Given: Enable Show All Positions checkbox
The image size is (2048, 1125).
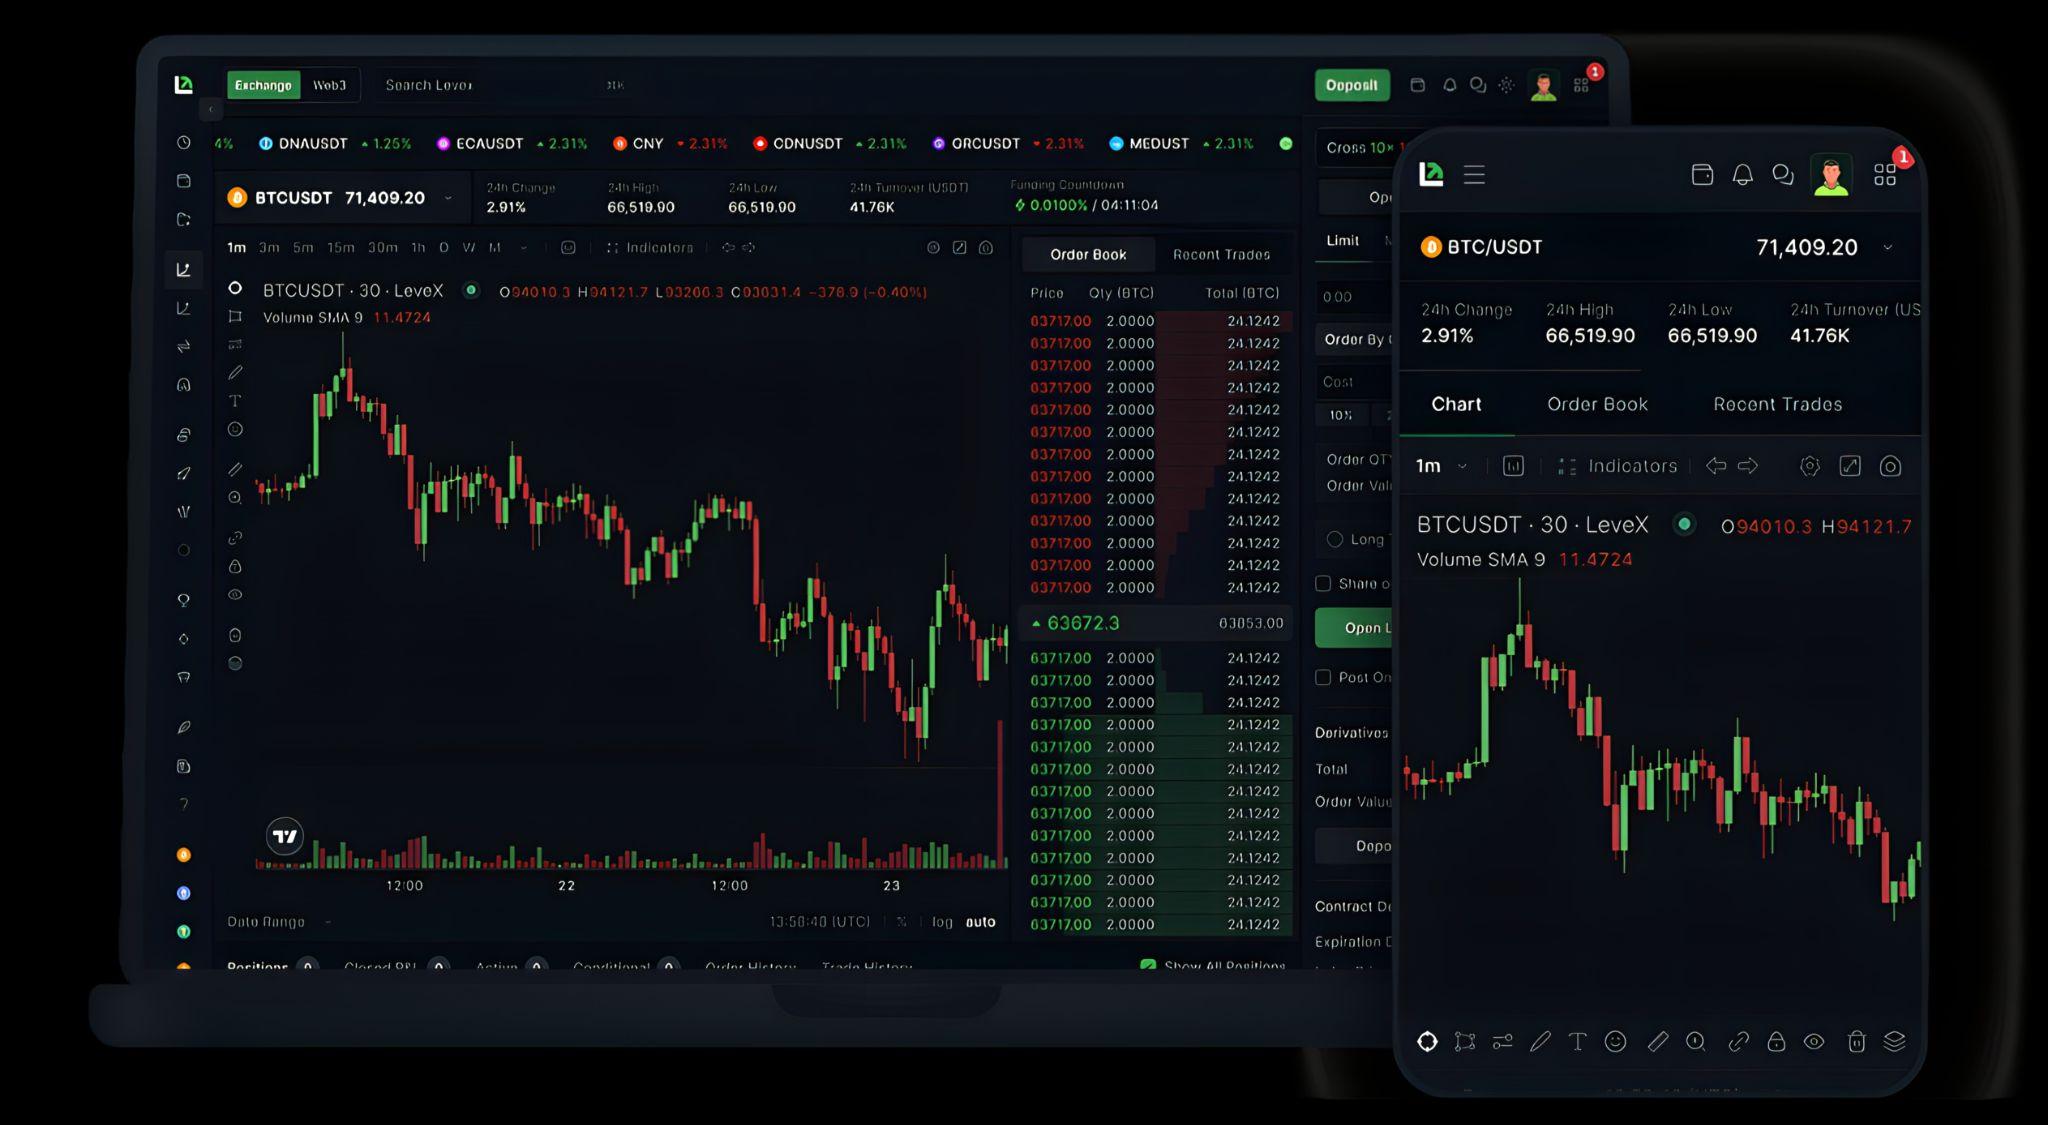Looking at the screenshot, I should [1148, 965].
